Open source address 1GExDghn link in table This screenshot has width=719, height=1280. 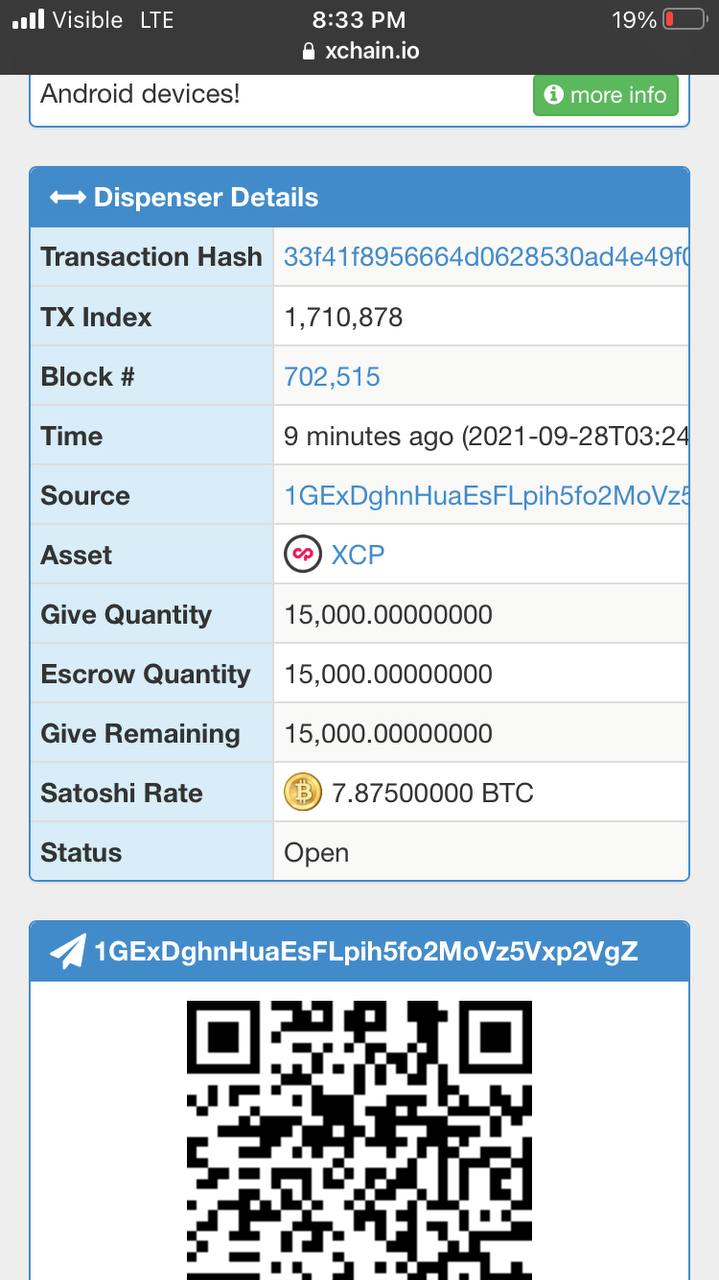(x=487, y=496)
